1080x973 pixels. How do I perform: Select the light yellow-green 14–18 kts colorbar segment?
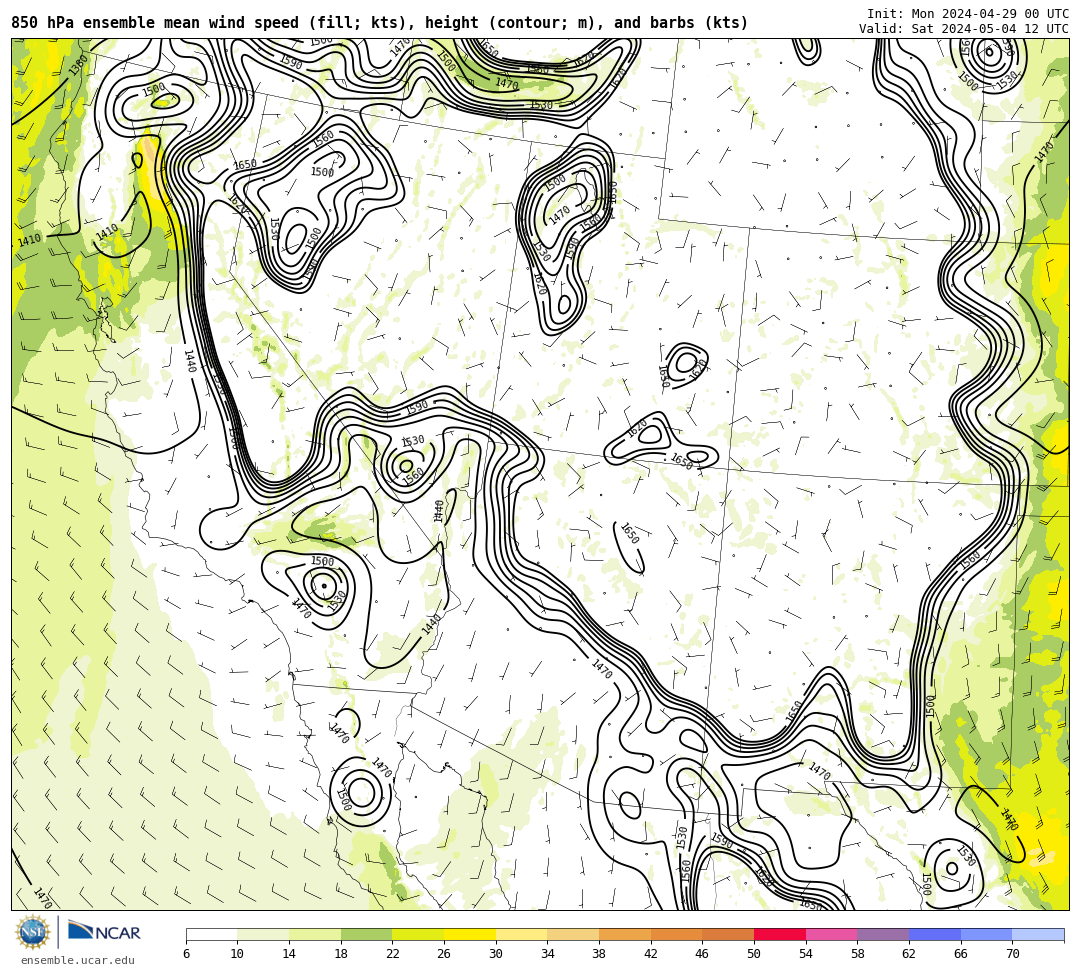point(315,934)
